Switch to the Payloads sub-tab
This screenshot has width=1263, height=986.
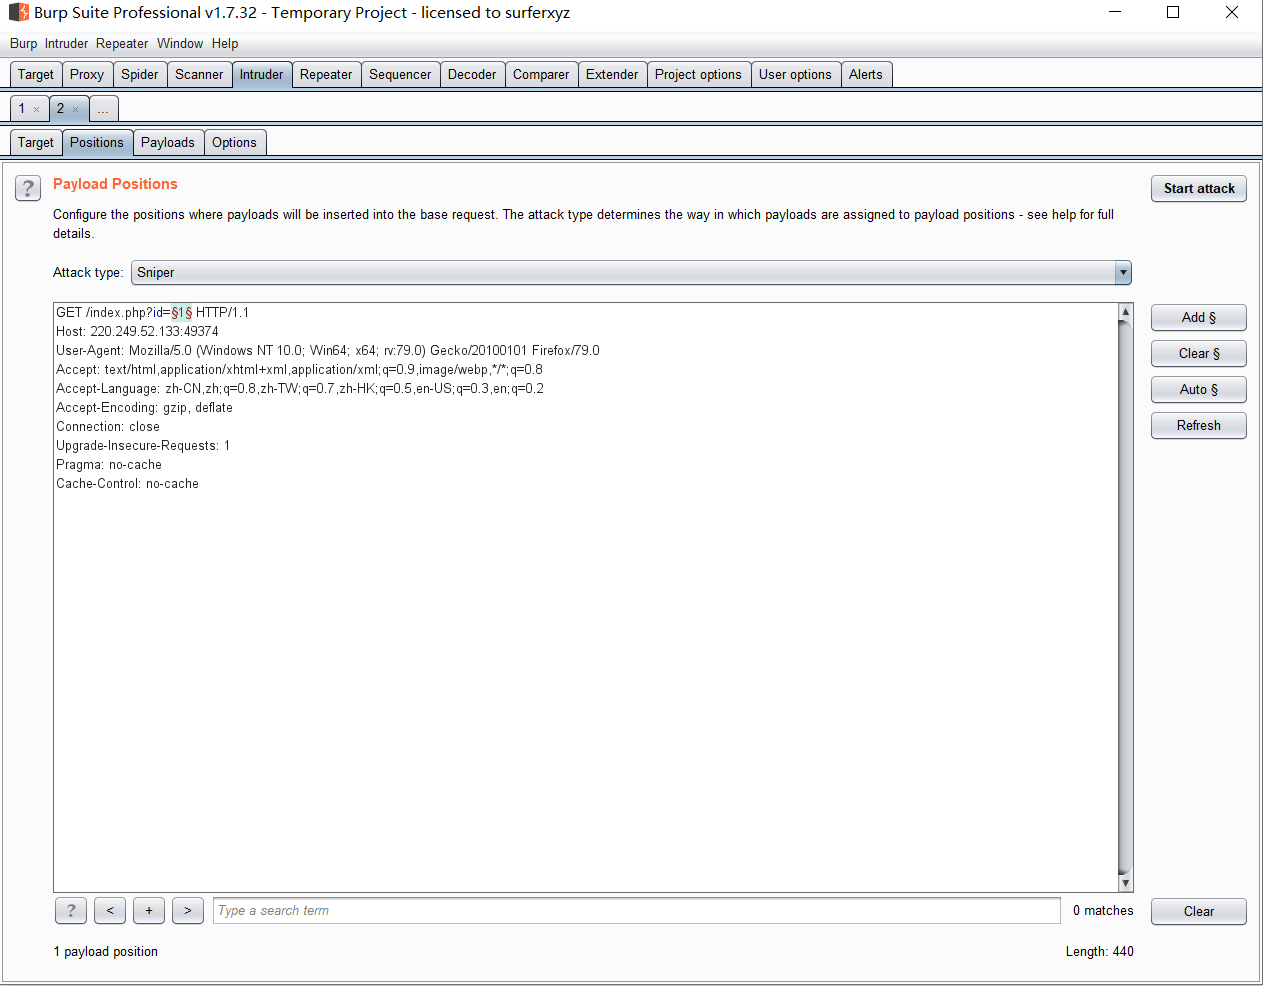click(168, 143)
